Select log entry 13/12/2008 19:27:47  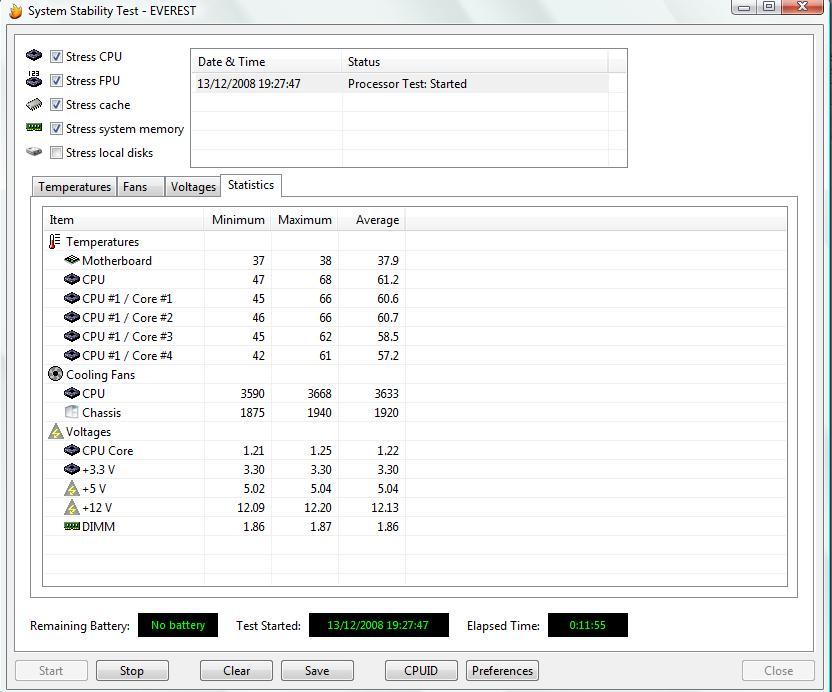click(x=401, y=84)
